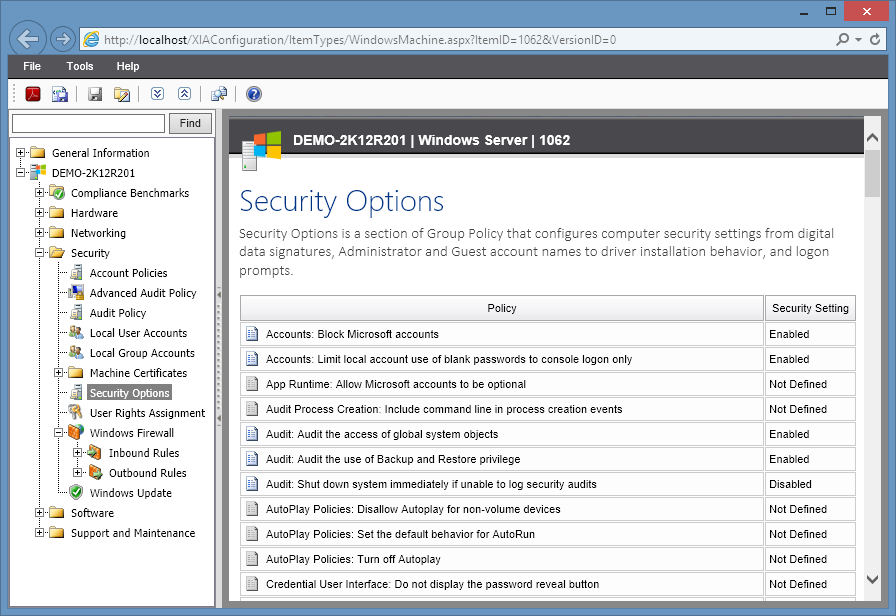Select Account Policies in the tree

click(129, 273)
